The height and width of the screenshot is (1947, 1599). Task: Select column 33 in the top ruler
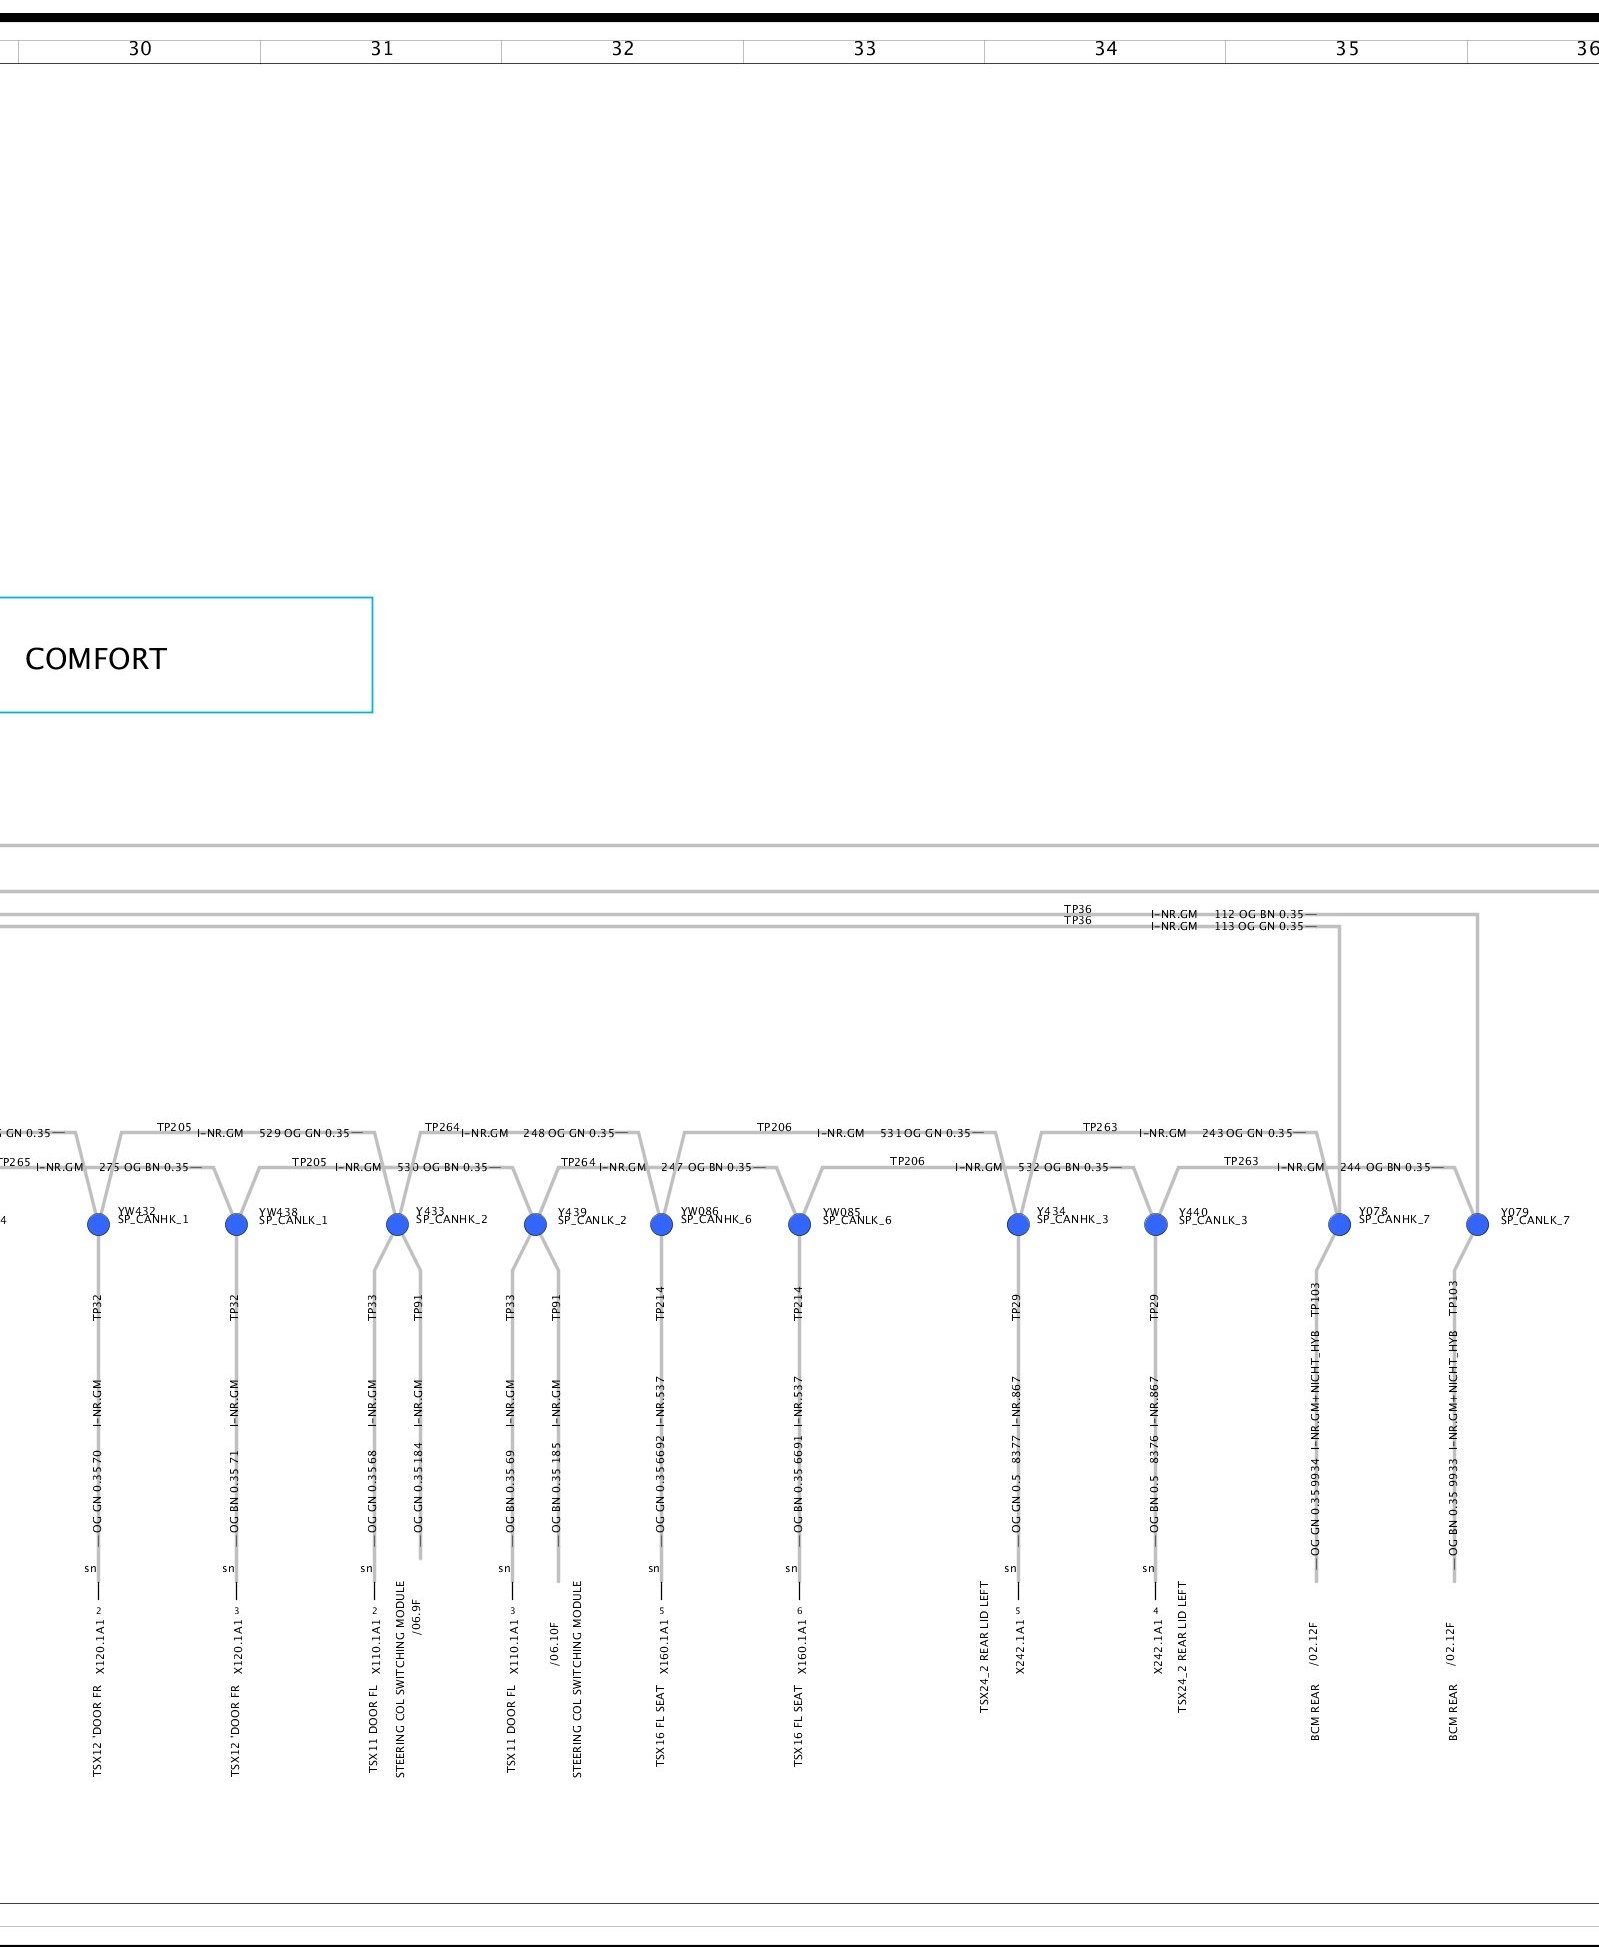point(864,49)
